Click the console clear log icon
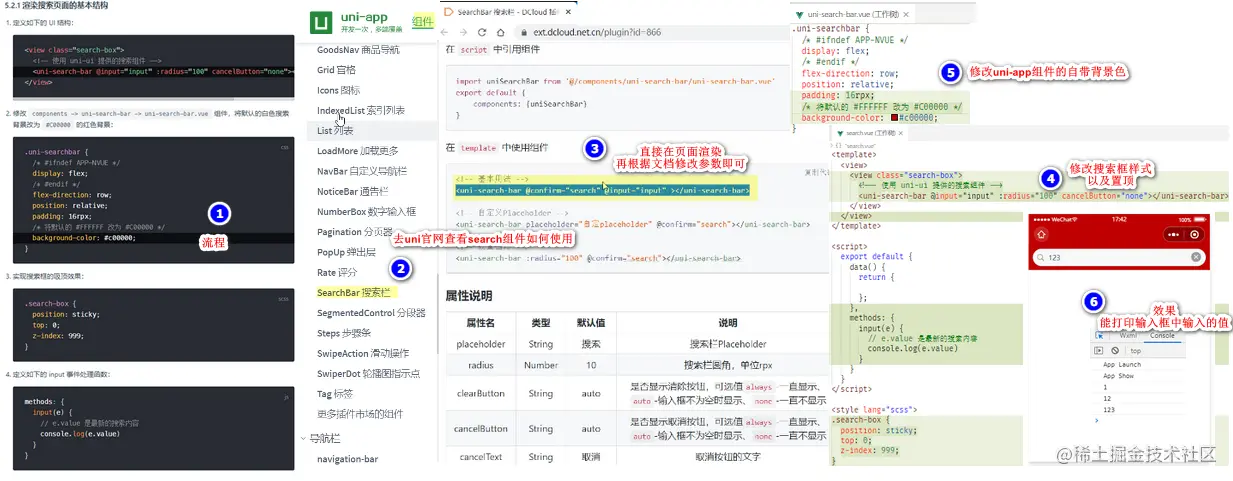The width and height of the screenshot is (1233, 481). [x=1115, y=350]
